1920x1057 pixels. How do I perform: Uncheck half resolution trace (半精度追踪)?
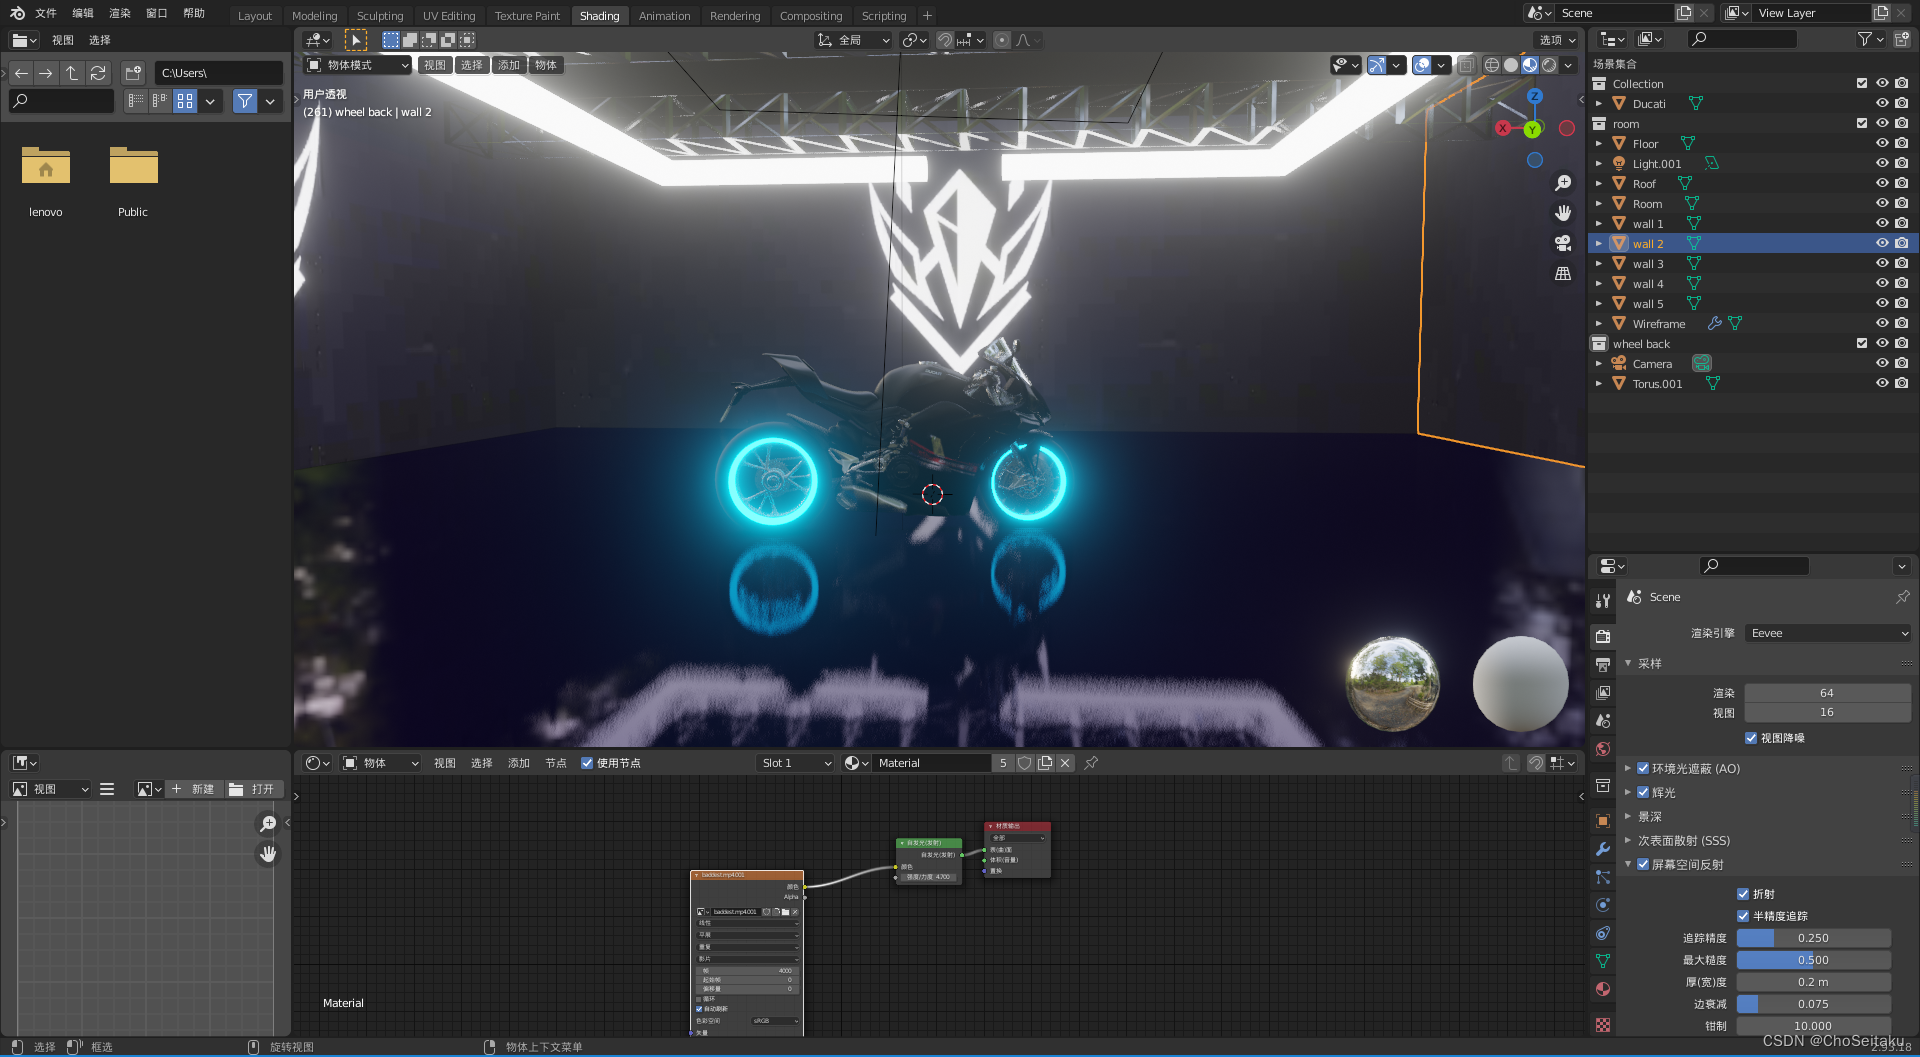1743,916
